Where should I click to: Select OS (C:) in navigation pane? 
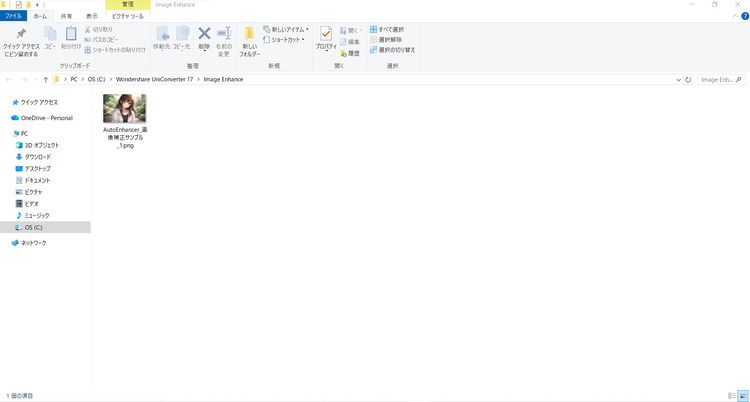tap(45, 227)
